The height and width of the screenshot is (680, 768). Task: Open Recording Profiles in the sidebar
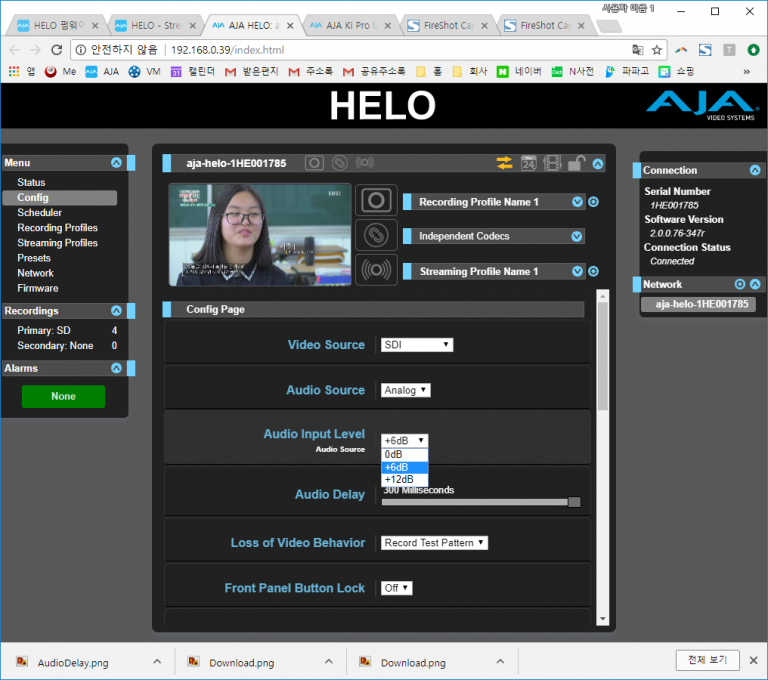click(57, 228)
